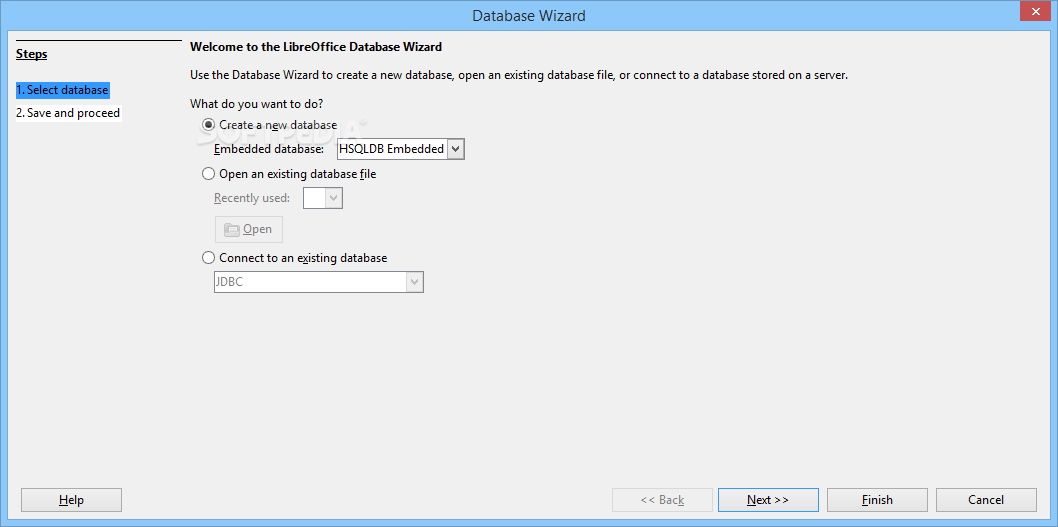Select step 1 Select database

(x=63, y=90)
